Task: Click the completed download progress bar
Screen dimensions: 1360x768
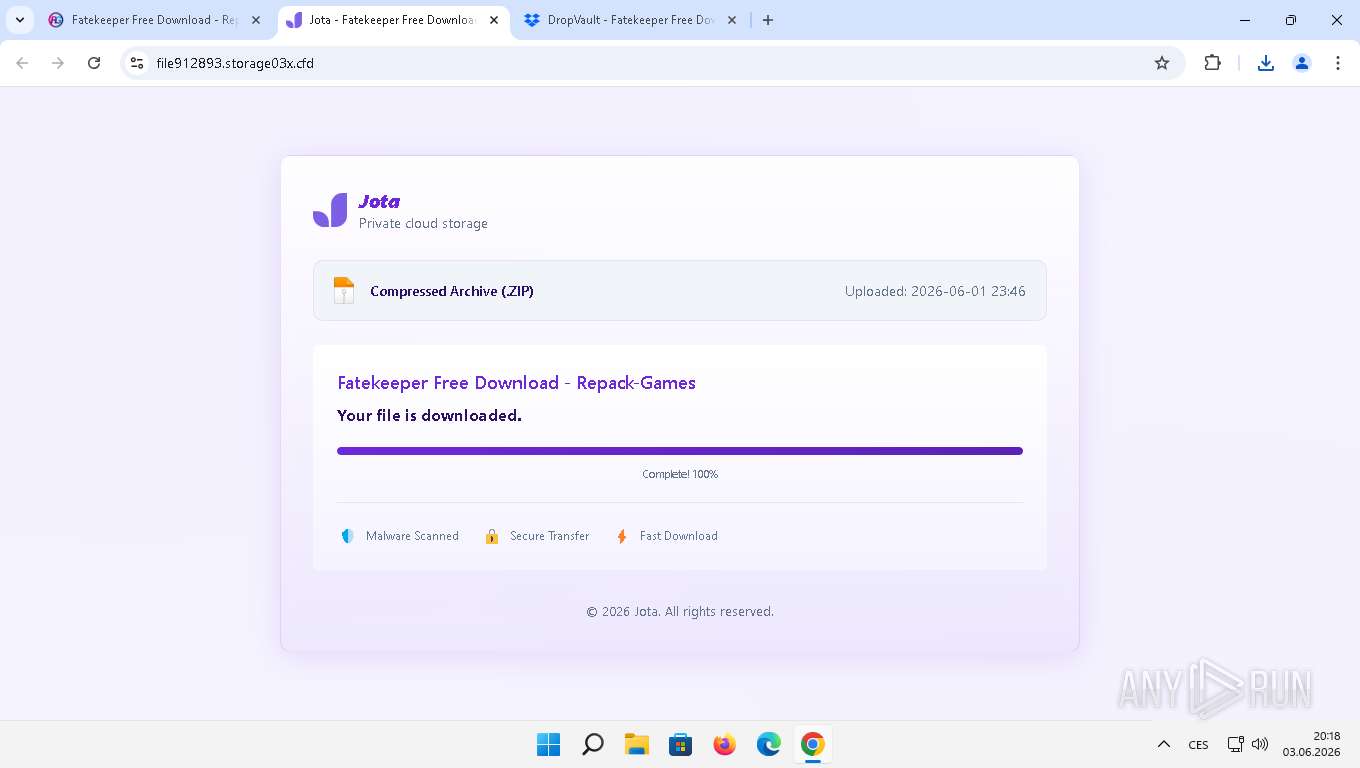Action: click(x=680, y=451)
